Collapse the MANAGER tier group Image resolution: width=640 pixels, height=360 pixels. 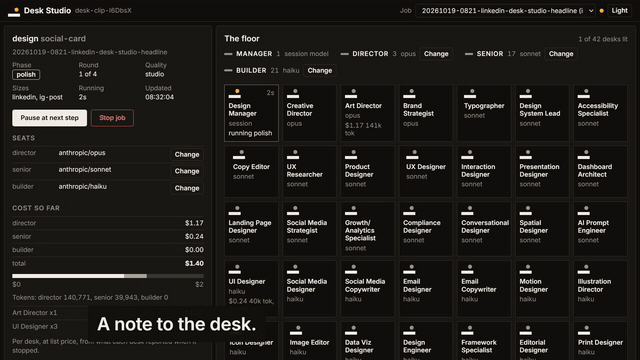click(x=228, y=54)
